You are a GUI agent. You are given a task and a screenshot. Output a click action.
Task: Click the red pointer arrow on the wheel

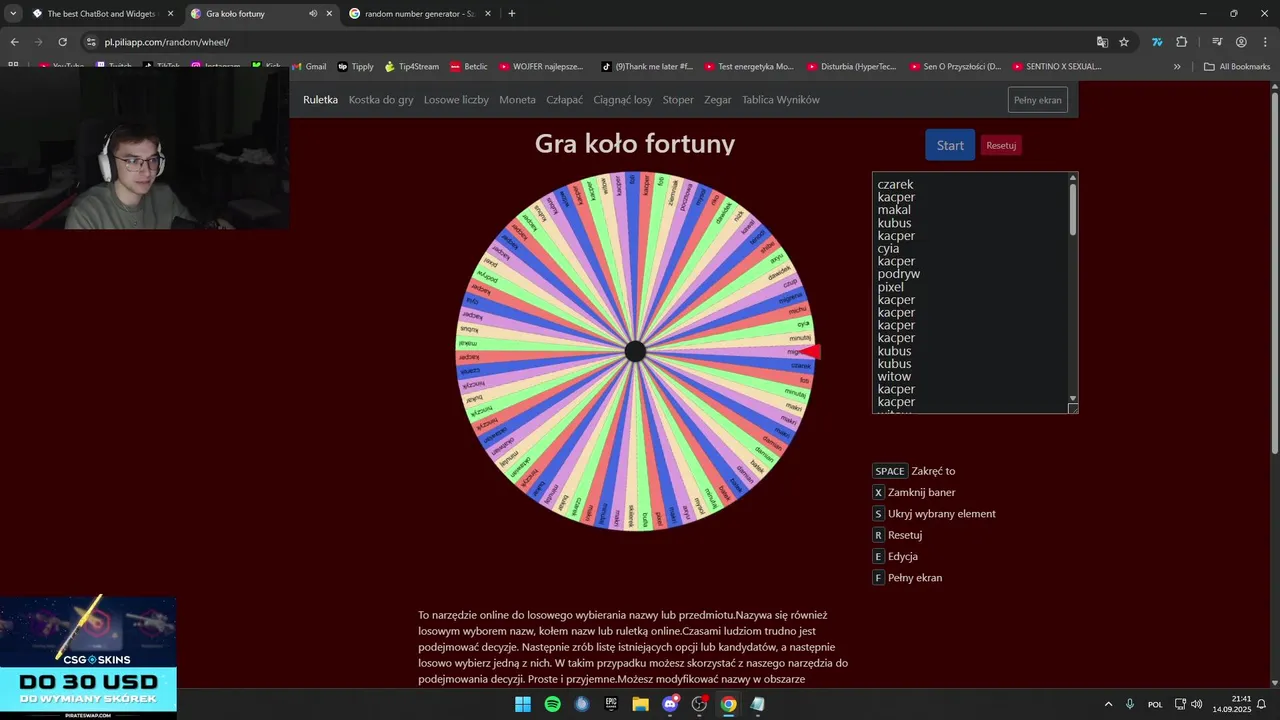click(x=811, y=351)
